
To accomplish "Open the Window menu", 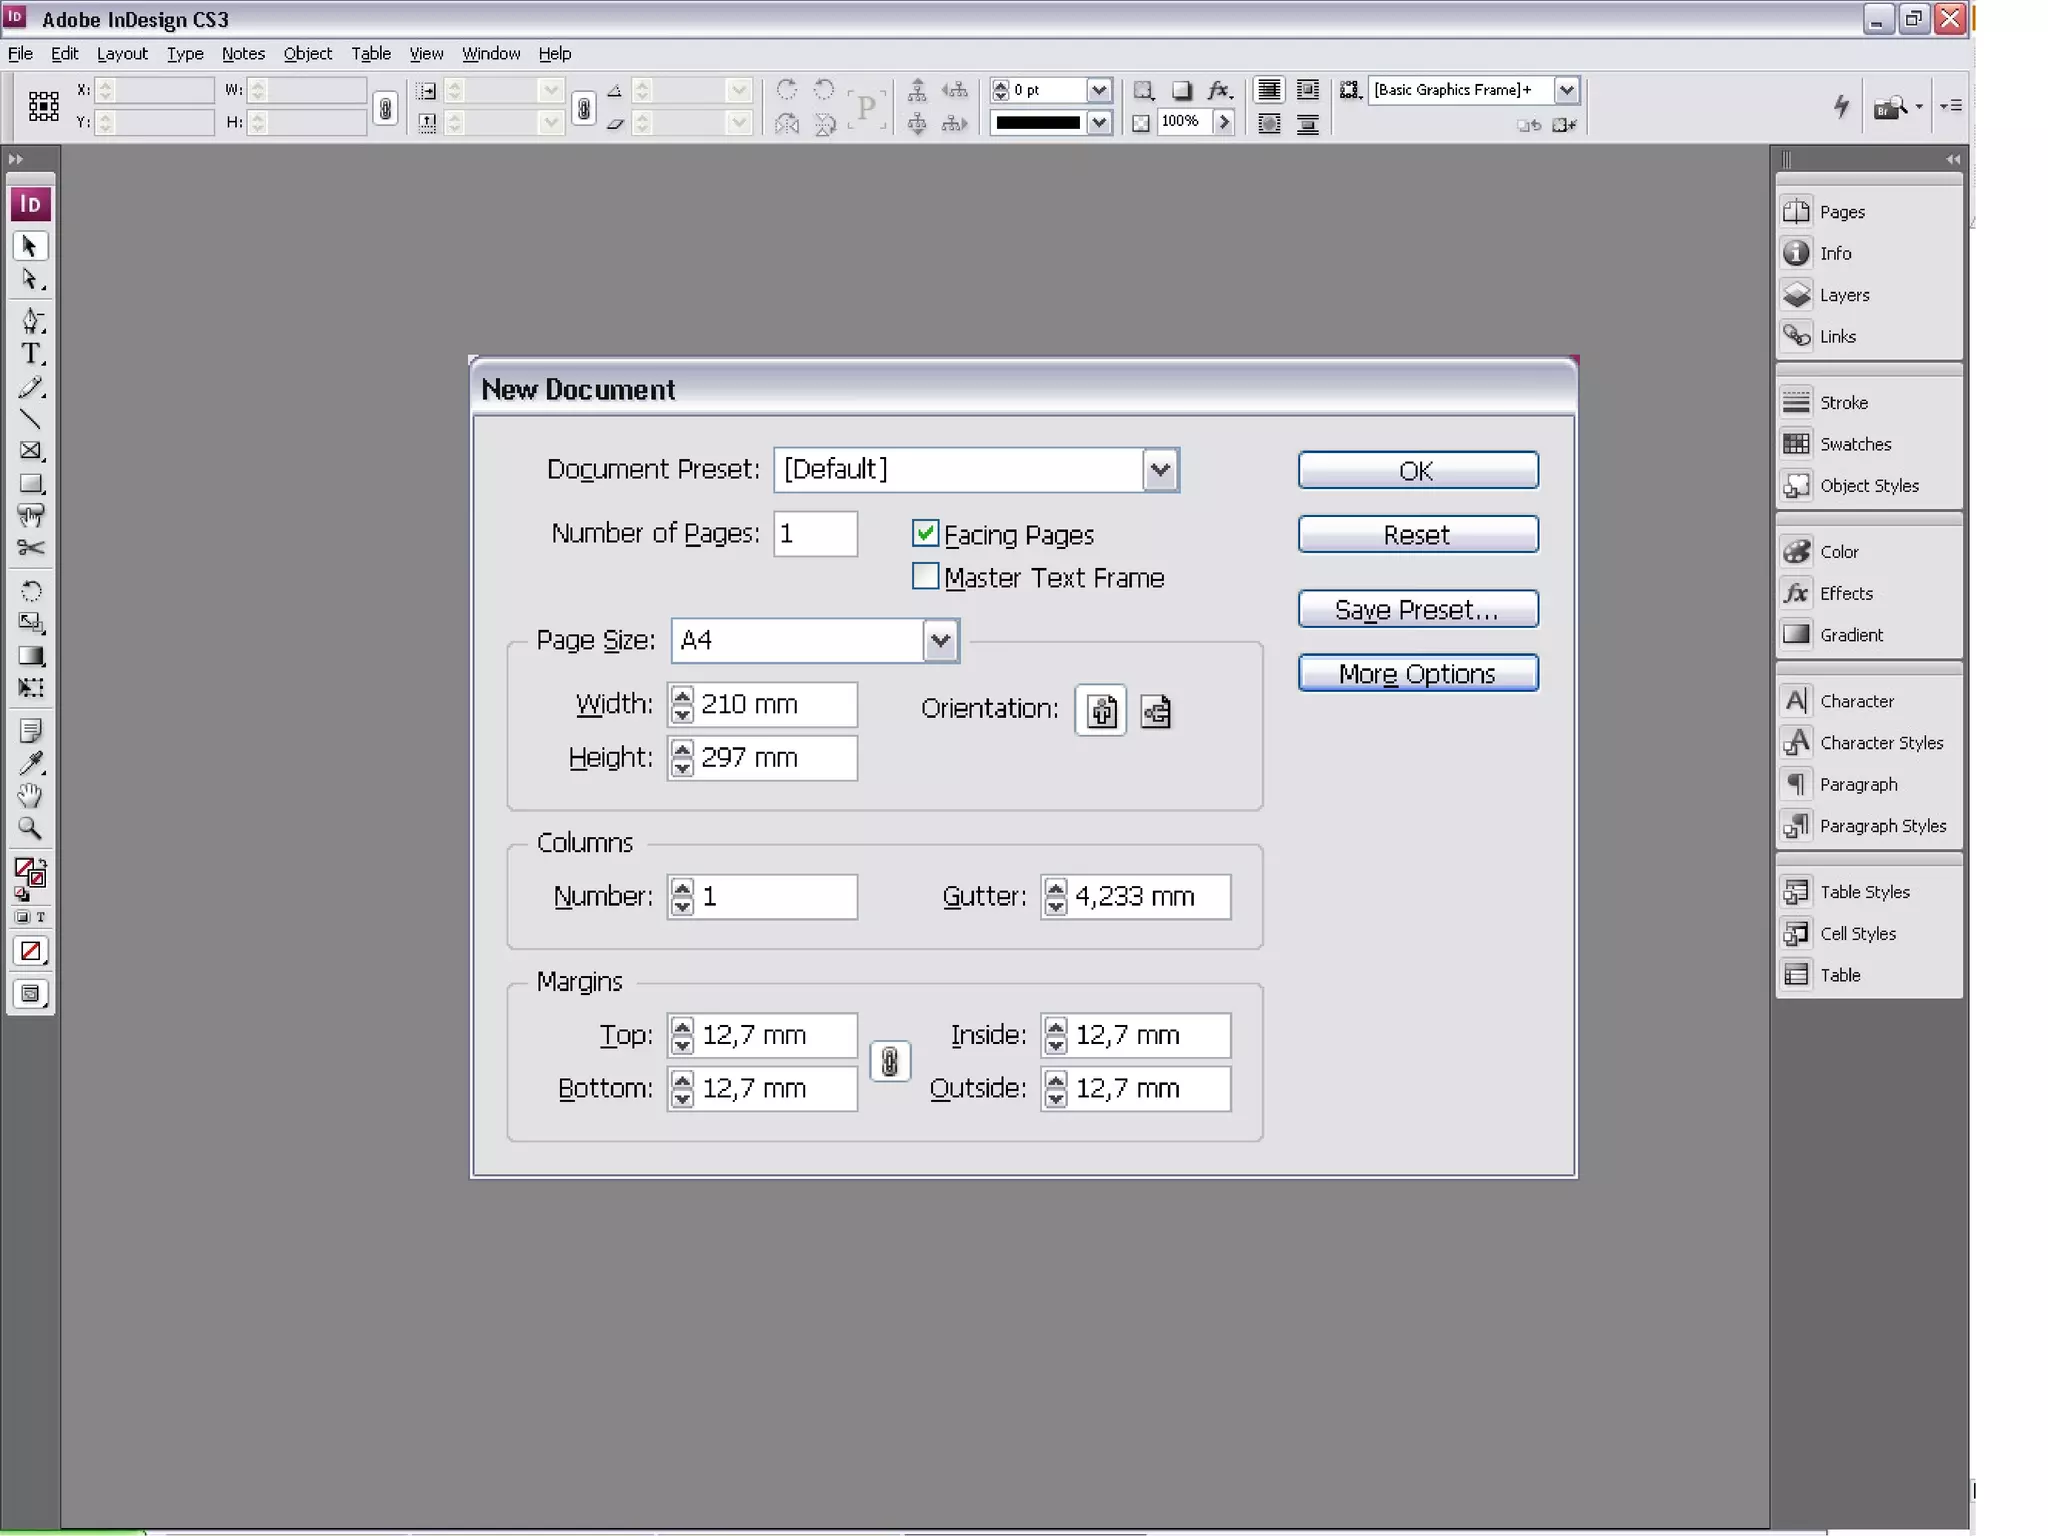I will (x=490, y=54).
